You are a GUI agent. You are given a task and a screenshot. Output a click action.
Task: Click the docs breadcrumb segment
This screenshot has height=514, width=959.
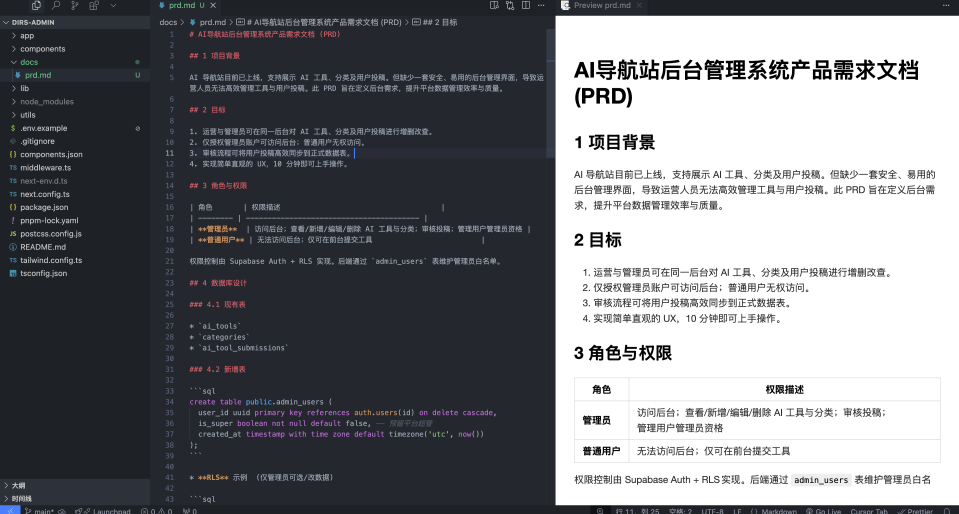coord(168,21)
